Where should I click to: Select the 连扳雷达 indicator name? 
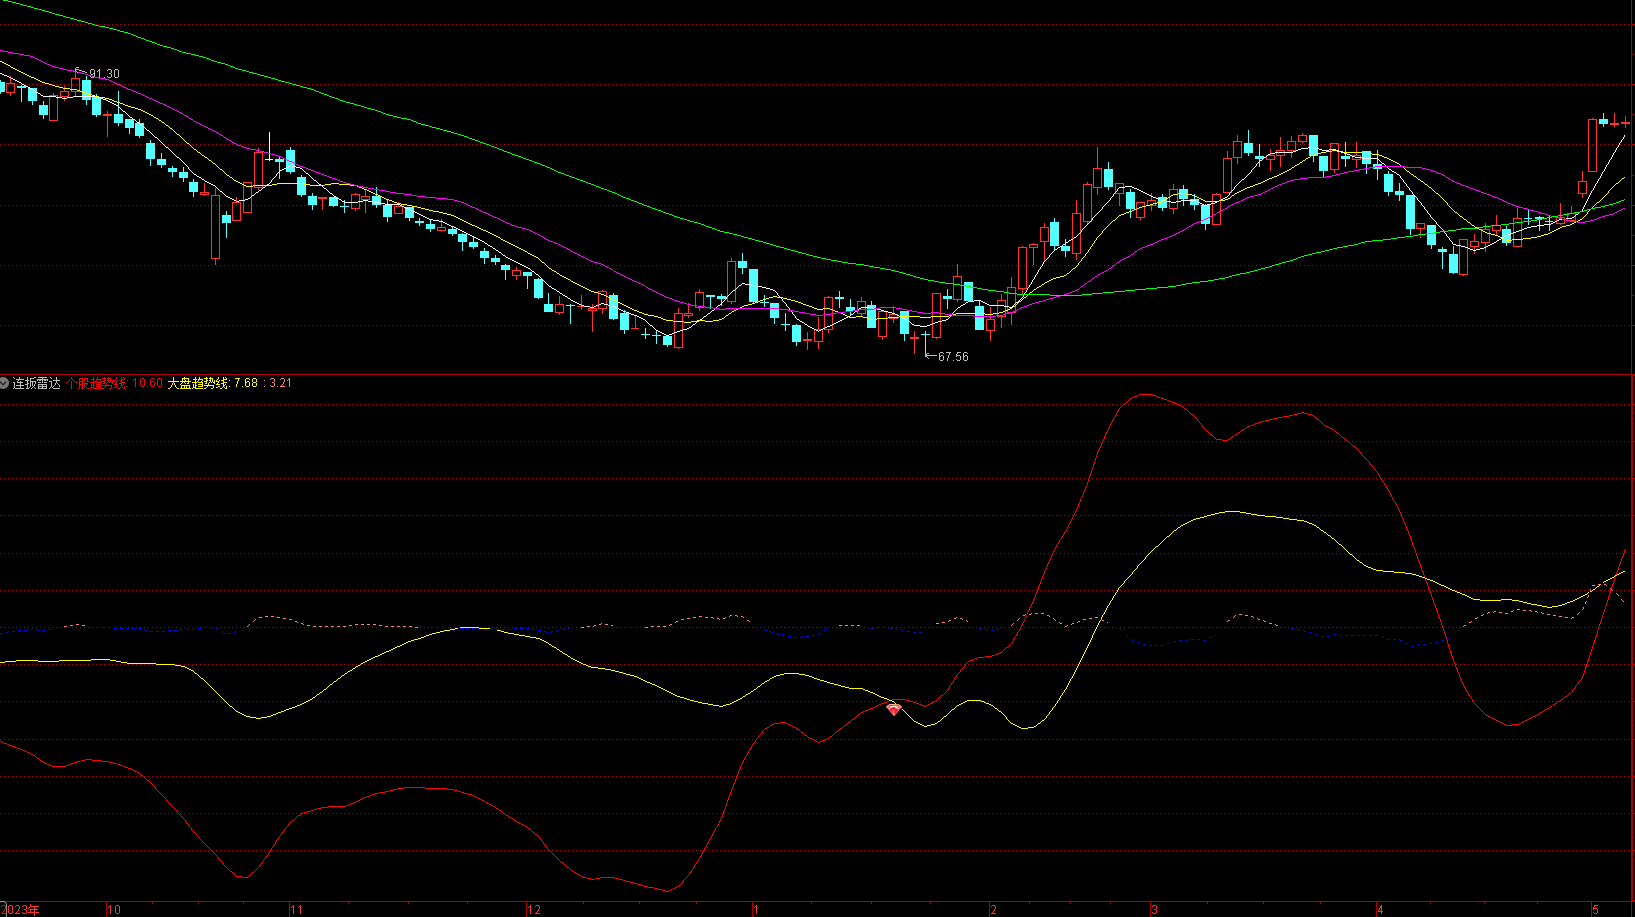(37, 383)
